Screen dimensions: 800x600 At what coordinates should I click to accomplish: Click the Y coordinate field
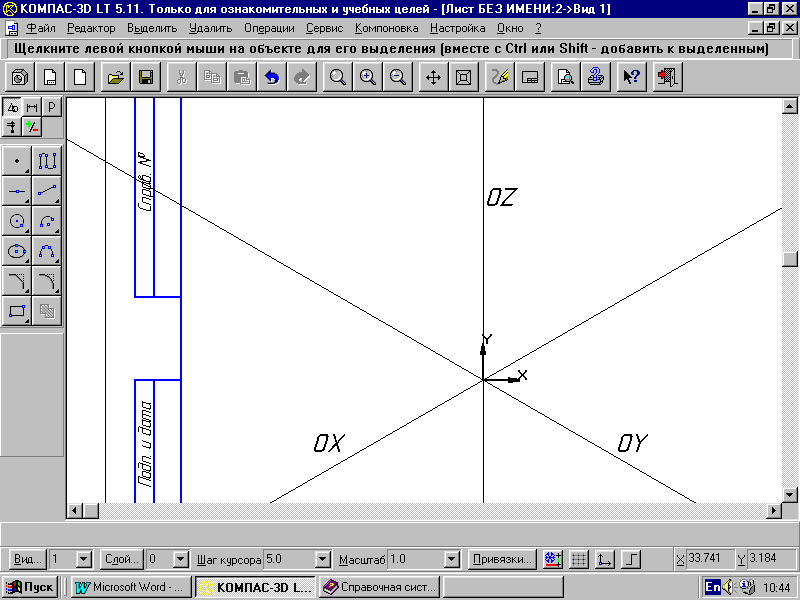(771, 559)
